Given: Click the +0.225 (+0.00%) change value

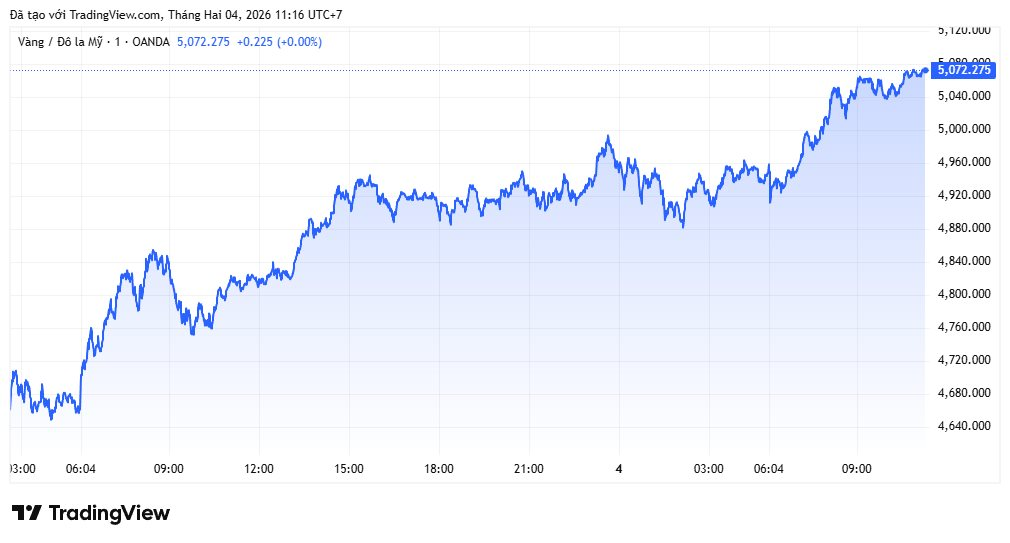Looking at the screenshot, I should coord(279,41).
